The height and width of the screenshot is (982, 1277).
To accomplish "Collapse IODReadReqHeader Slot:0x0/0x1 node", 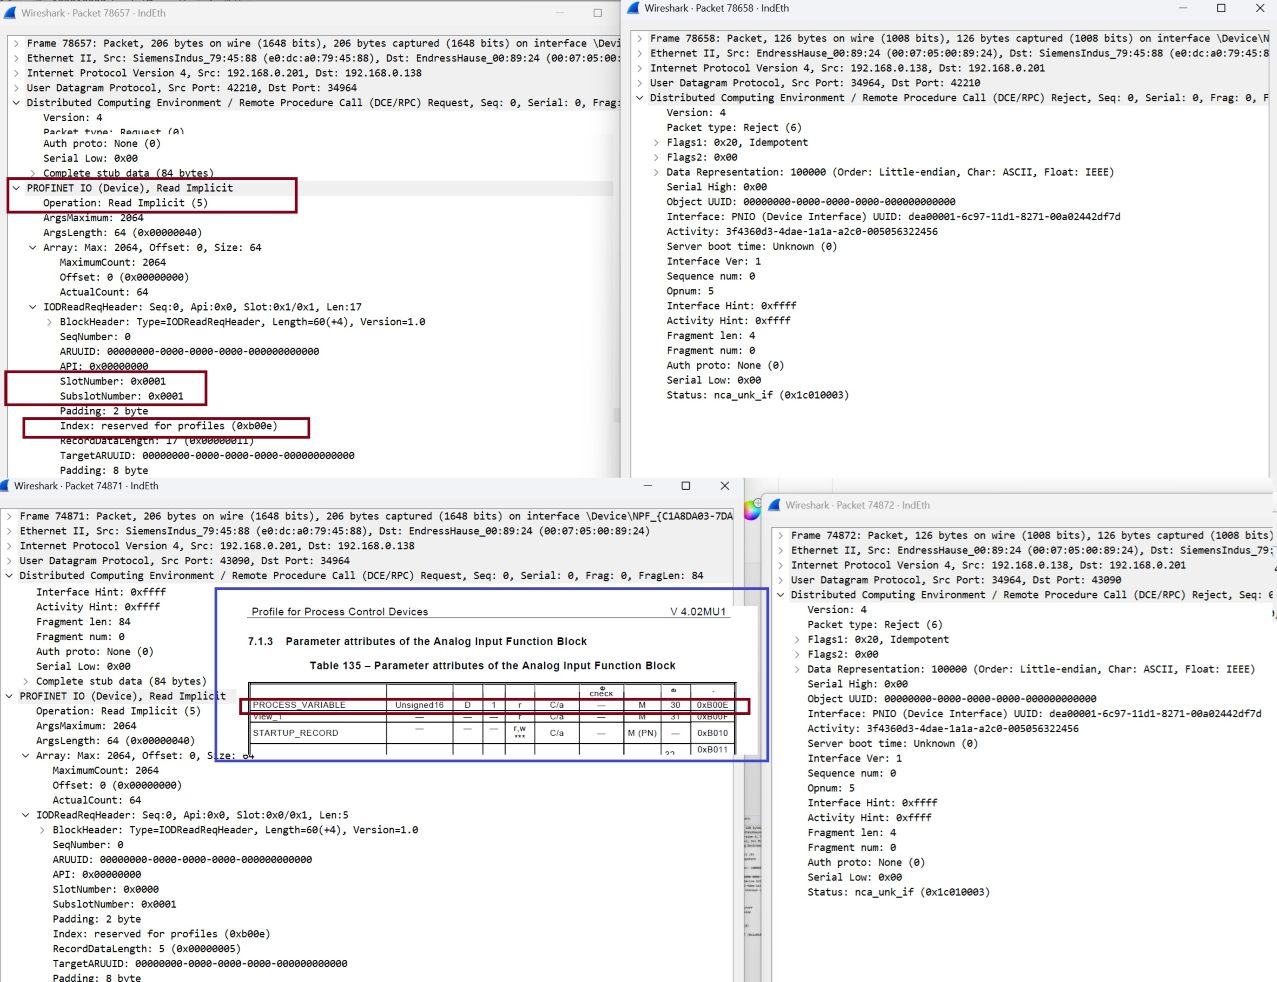I will (x=25, y=815).
